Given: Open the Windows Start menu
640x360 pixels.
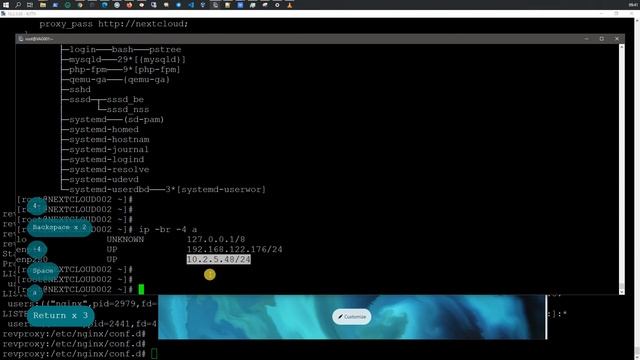Looking at the screenshot, I should pyautogui.click(x=6, y=5).
